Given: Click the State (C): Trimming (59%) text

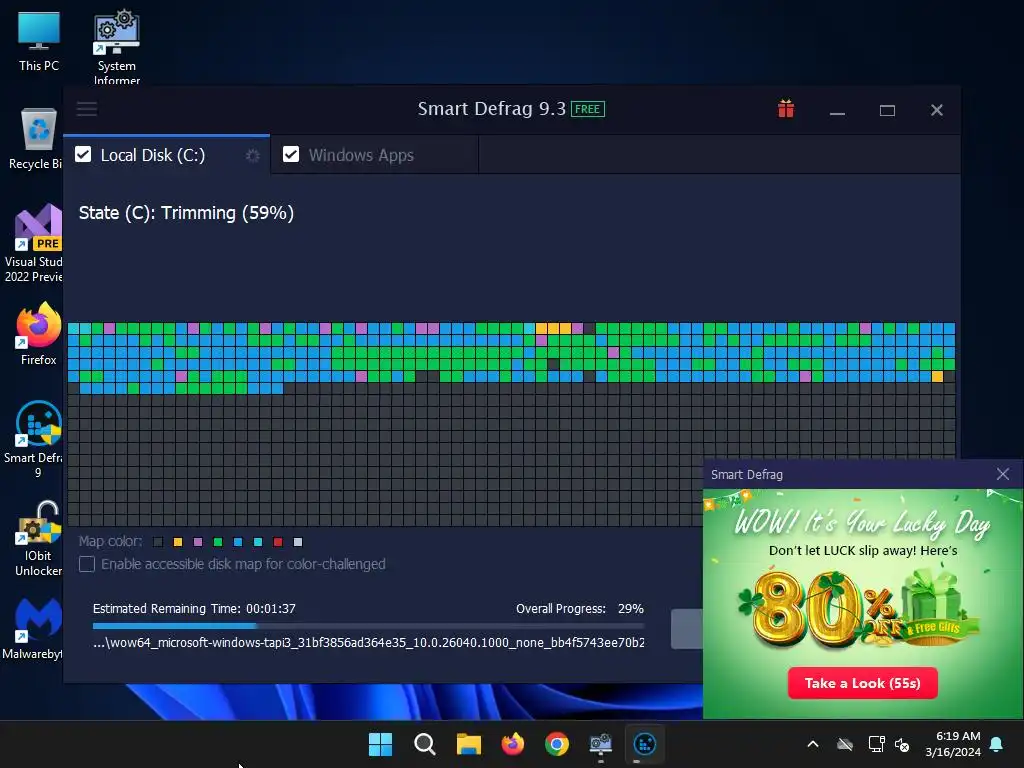Looking at the screenshot, I should point(186,213).
